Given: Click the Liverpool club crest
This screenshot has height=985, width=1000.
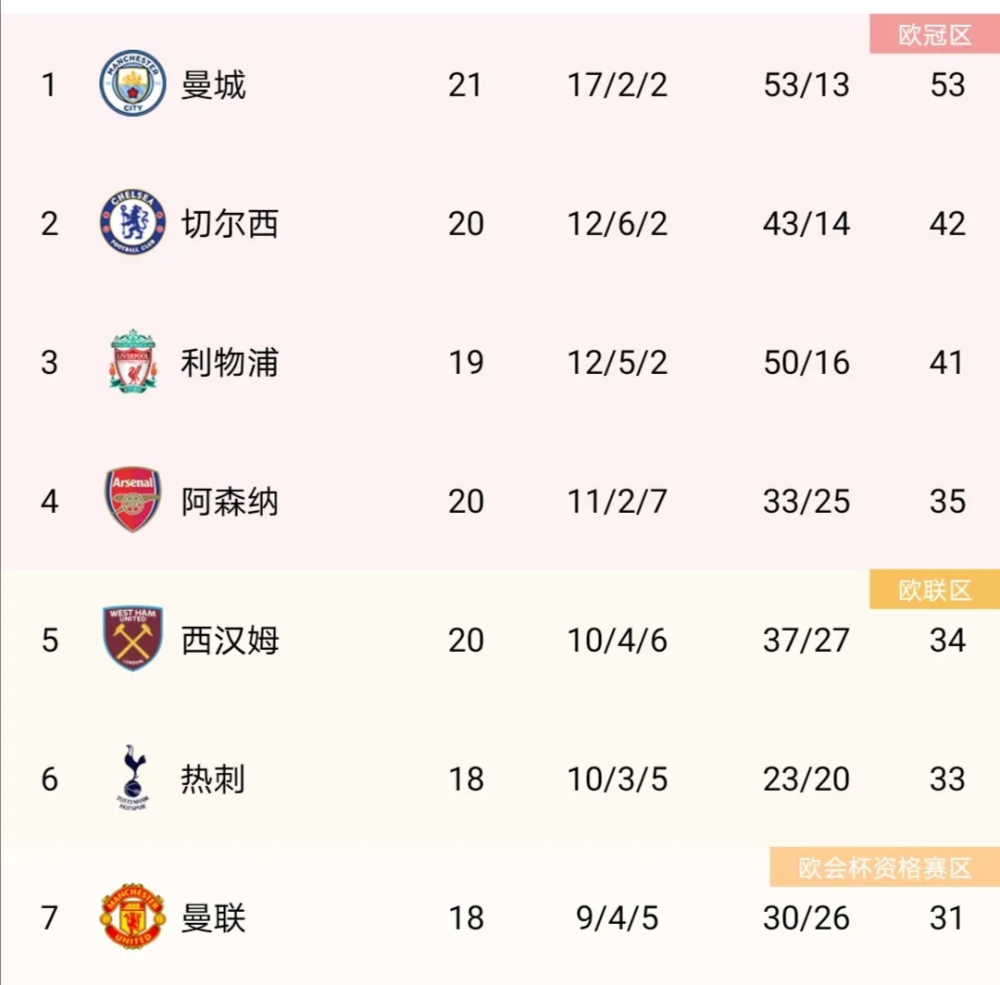Looking at the screenshot, I should pyautogui.click(x=133, y=361).
